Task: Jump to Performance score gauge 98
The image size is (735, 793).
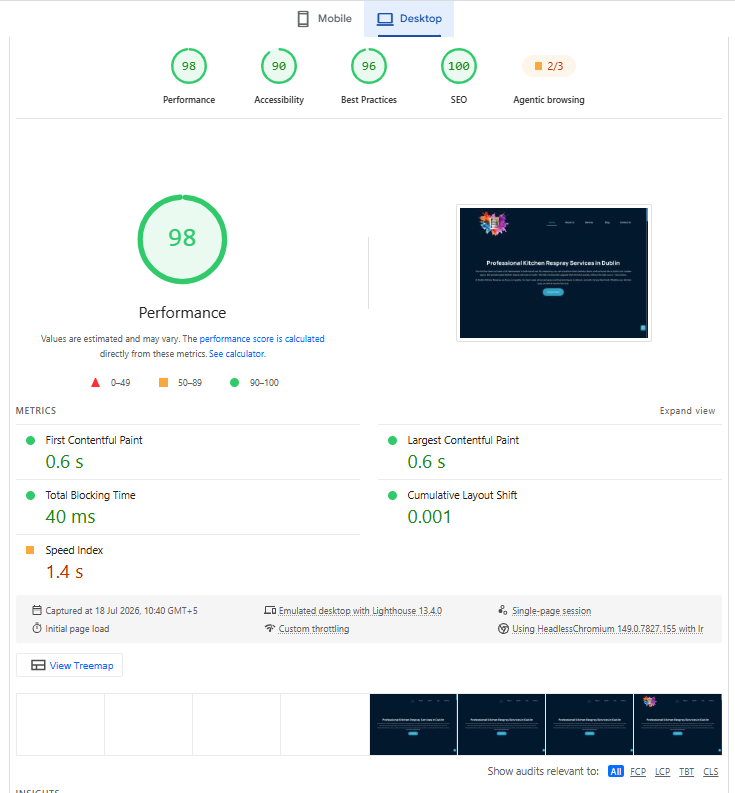Action: tap(189, 66)
